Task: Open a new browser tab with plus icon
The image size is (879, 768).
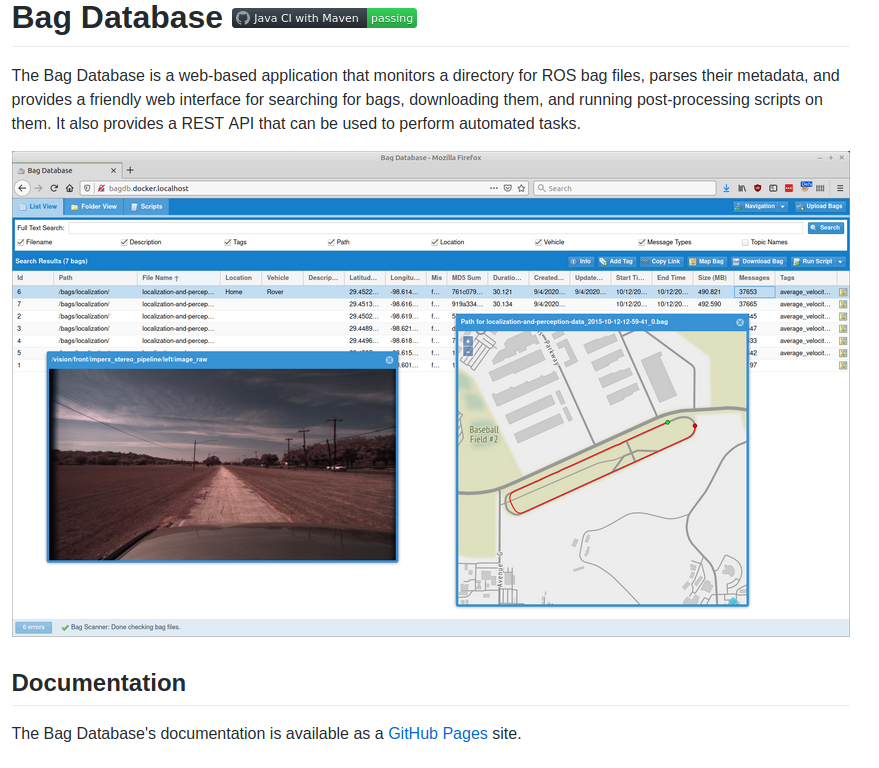Action: (130, 170)
